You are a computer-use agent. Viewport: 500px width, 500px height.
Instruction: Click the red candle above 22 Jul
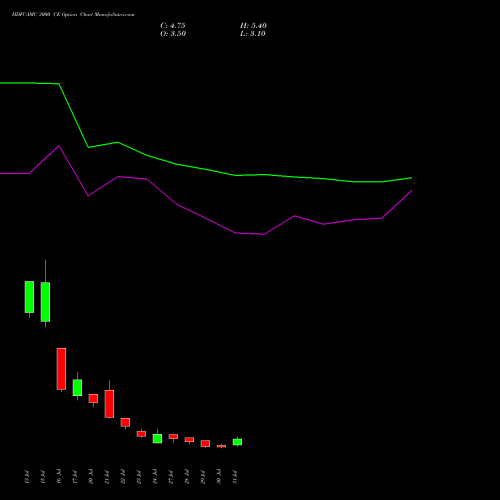pyautogui.click(x=125, y=422)
